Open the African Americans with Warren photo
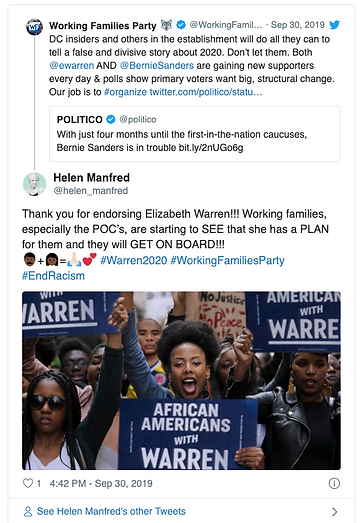This screenshot has width=360, height=523. 182,381
